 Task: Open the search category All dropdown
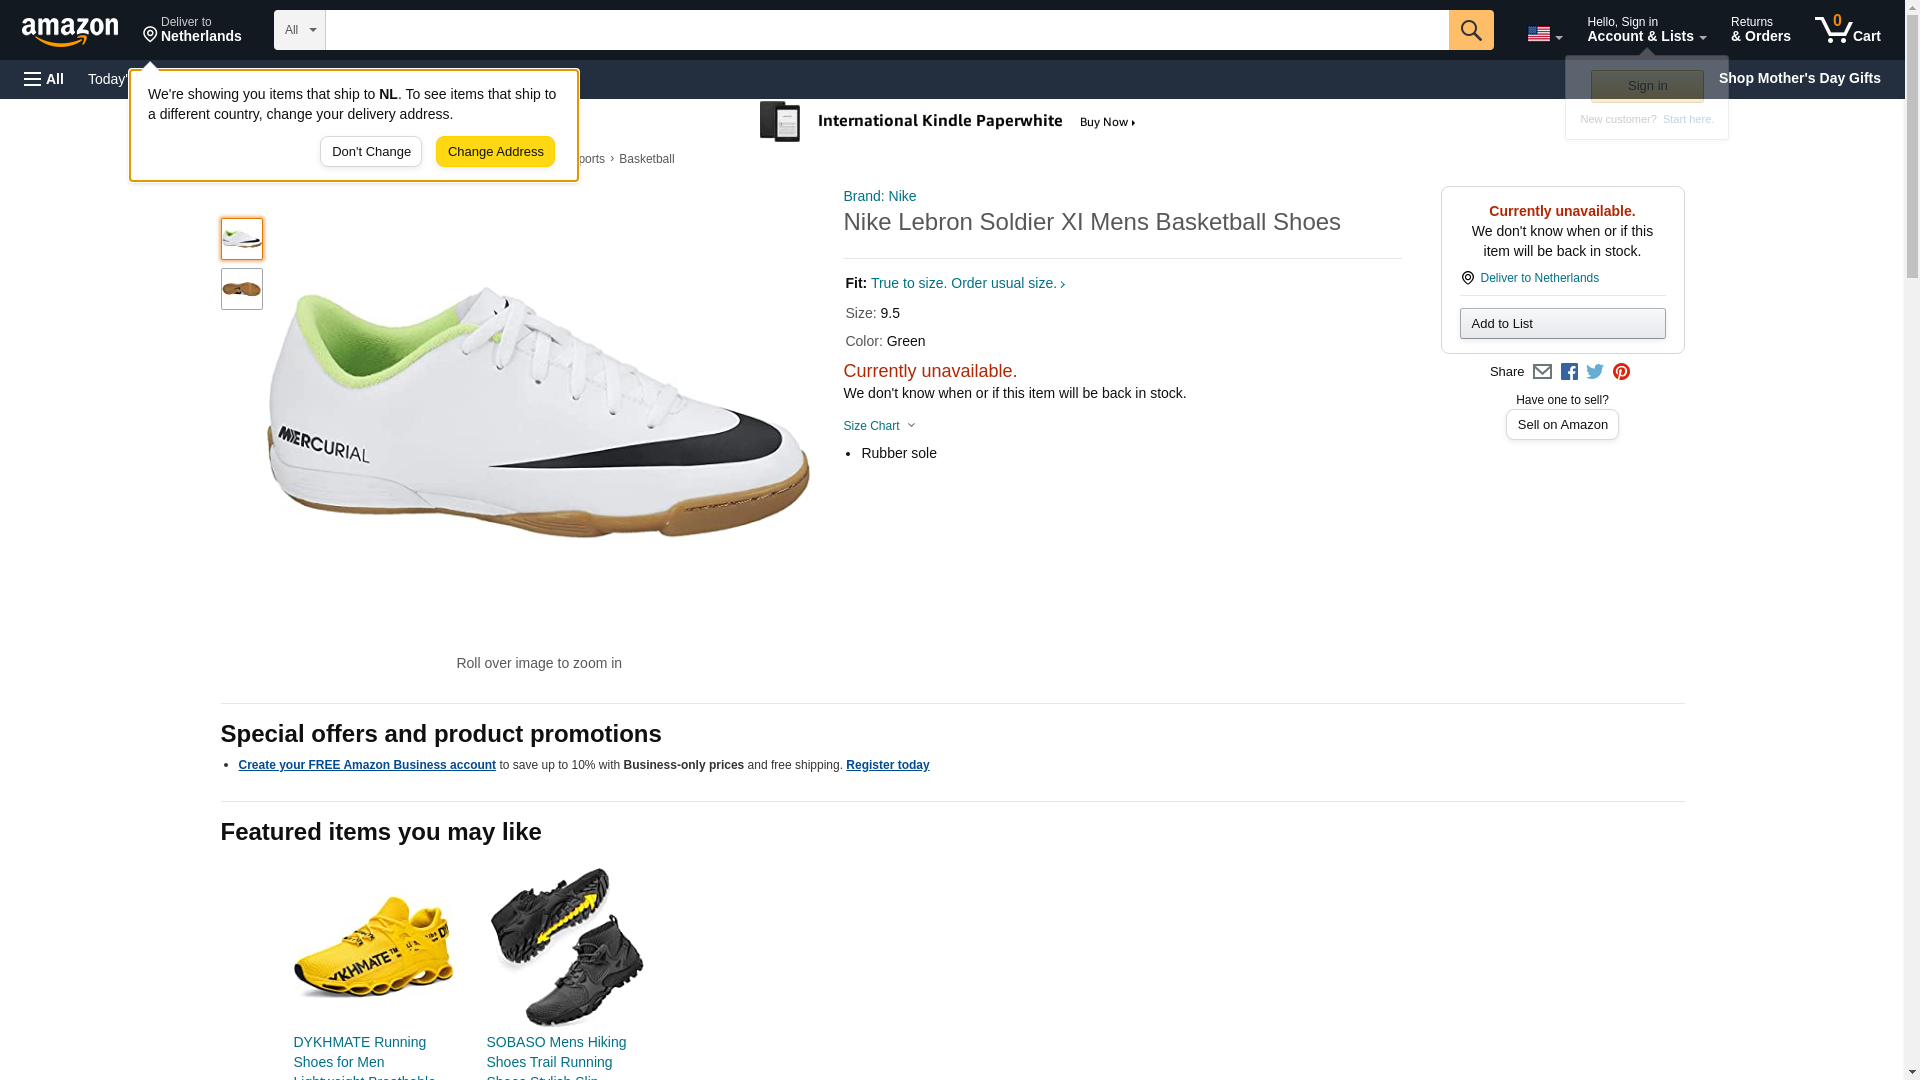(x=299, y=30)
